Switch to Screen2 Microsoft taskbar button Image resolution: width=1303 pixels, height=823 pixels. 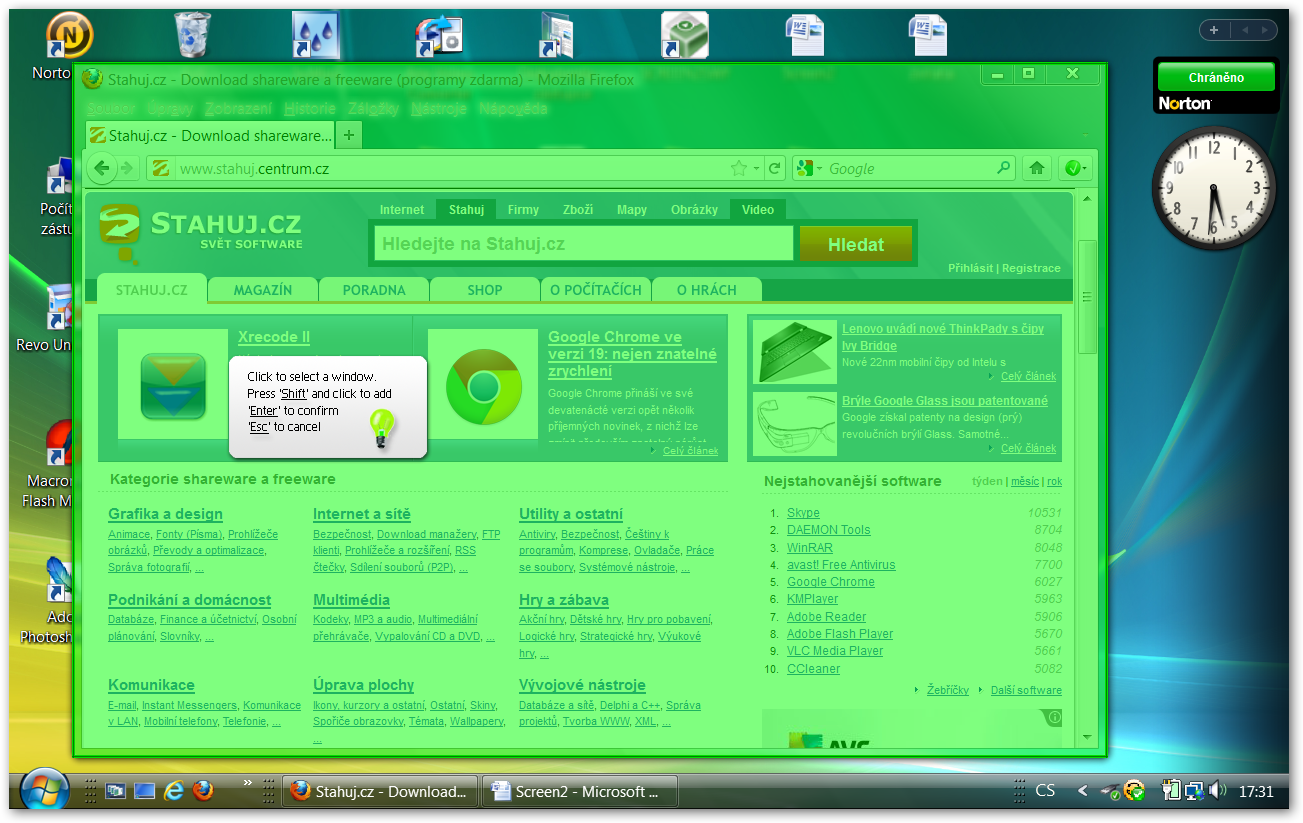579,791
